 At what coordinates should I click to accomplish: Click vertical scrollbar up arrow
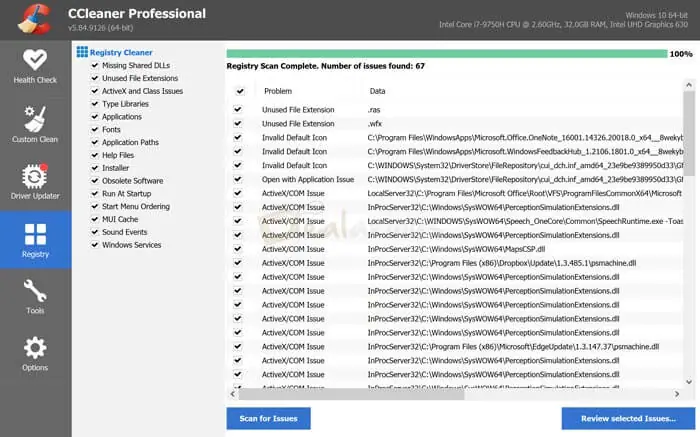pyautogui.click(x=689, y=85)
